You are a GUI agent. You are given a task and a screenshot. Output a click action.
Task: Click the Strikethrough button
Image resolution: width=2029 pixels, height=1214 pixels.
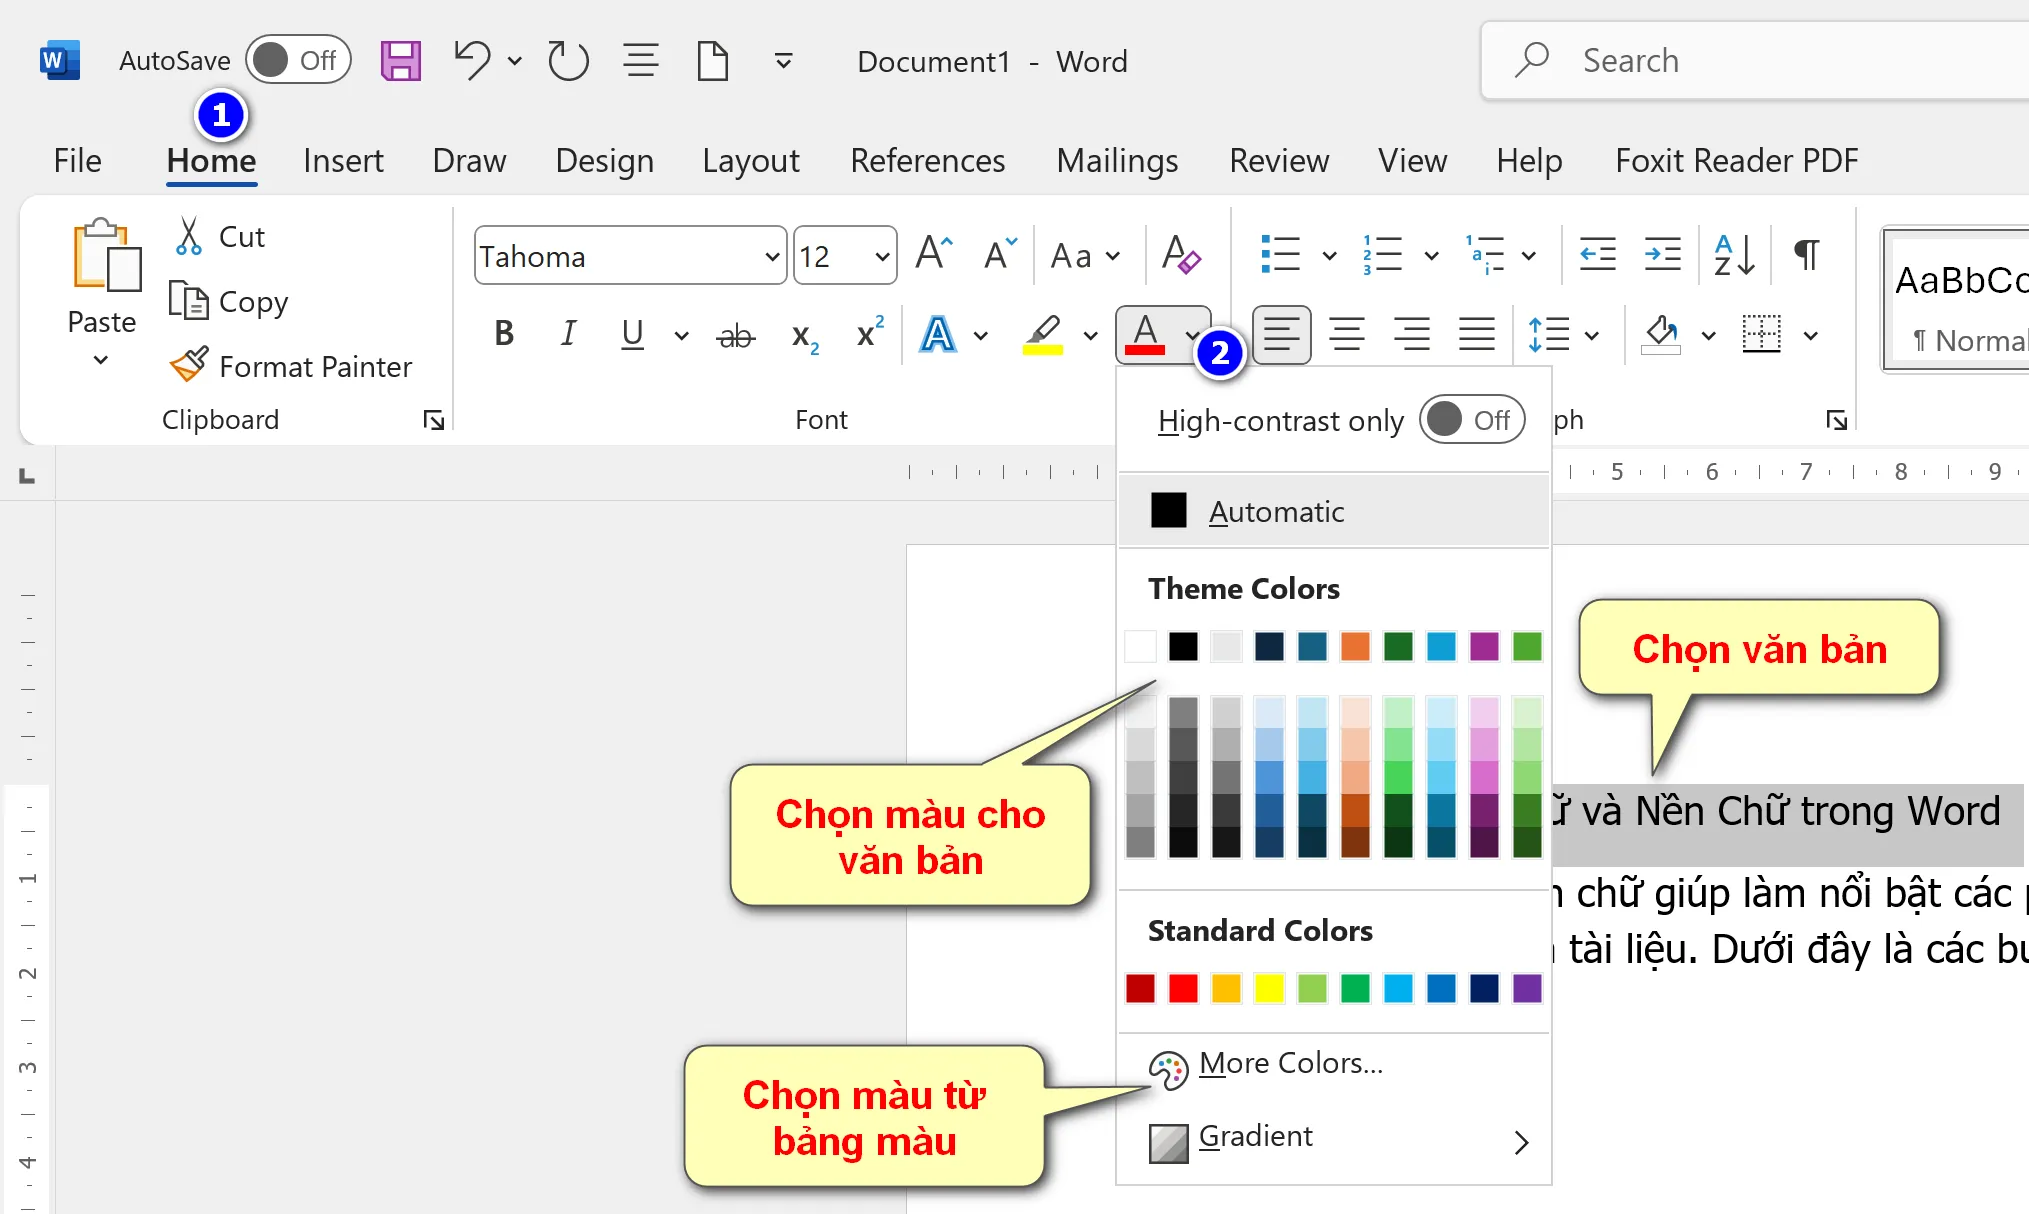click(735, 335)
